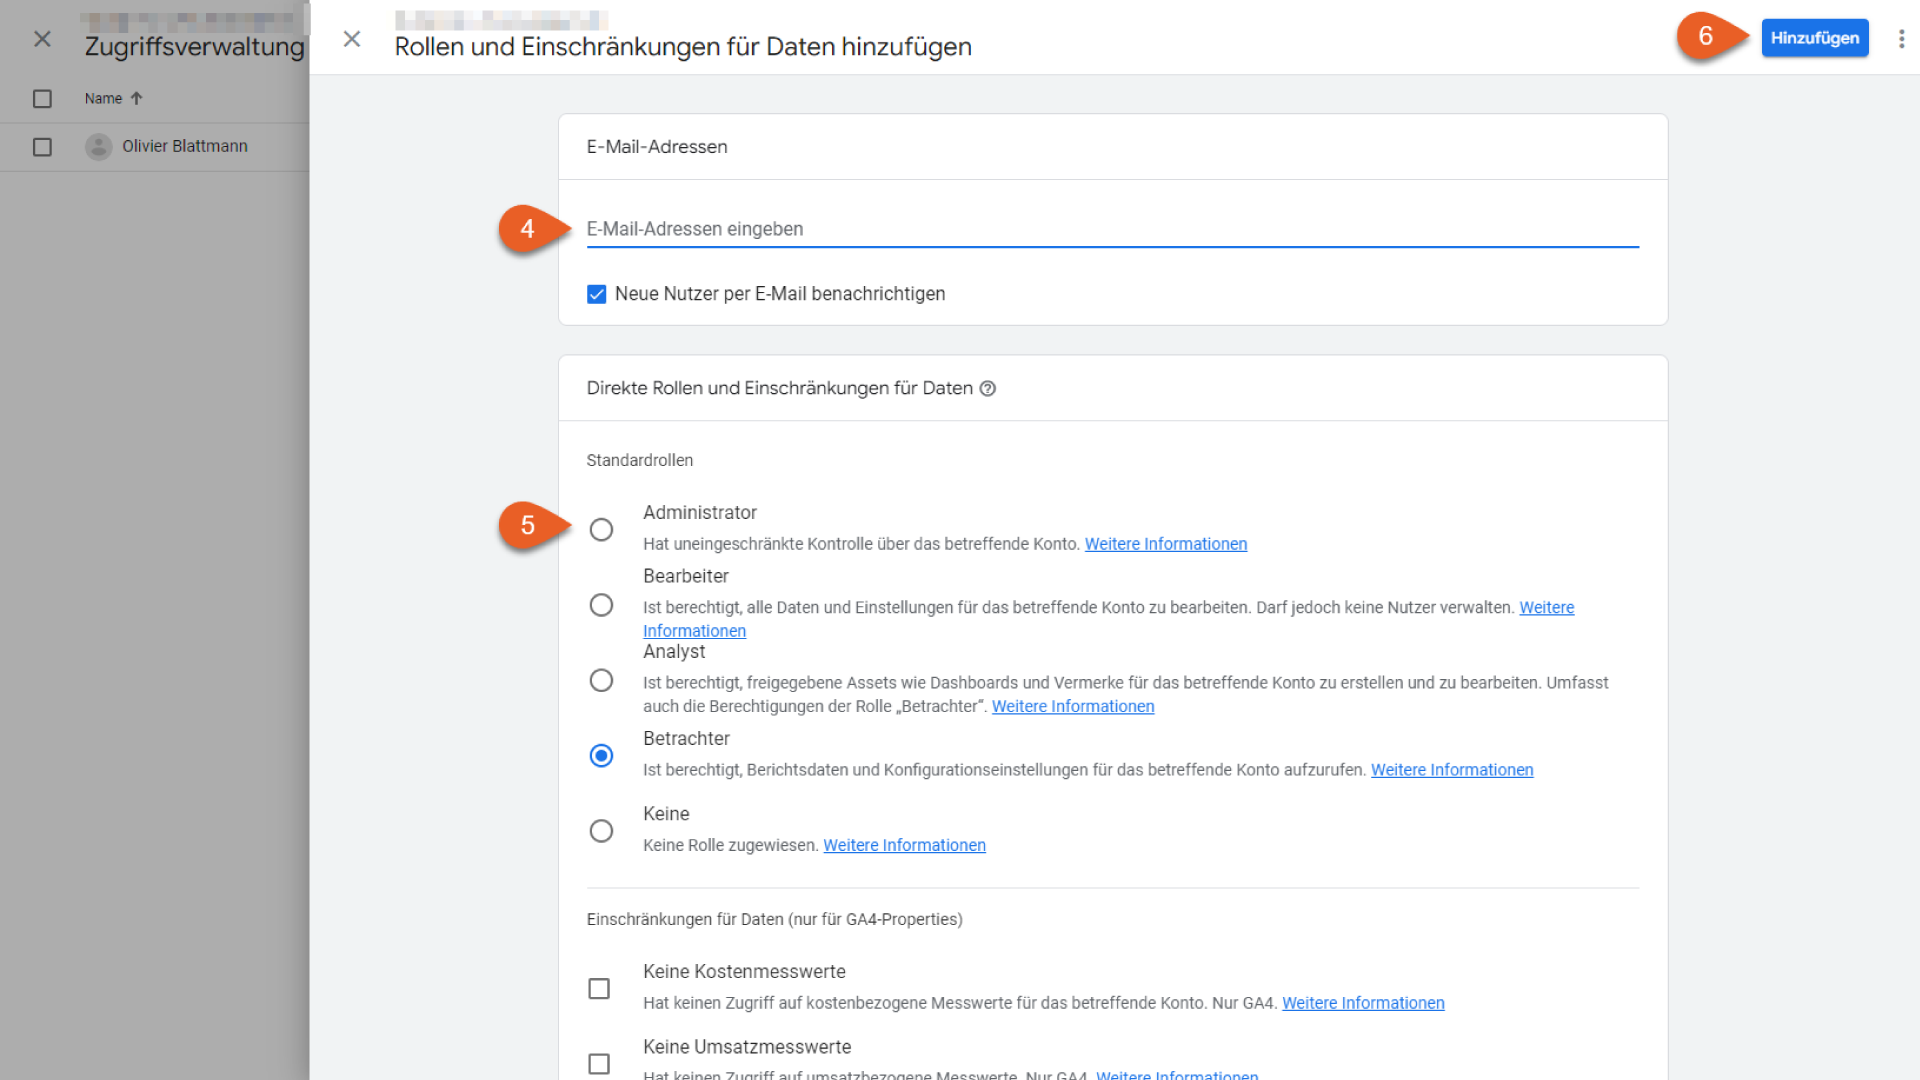Click the Name column header
The width and height of the screenshot is (1920, 1080).
(103, 98)
